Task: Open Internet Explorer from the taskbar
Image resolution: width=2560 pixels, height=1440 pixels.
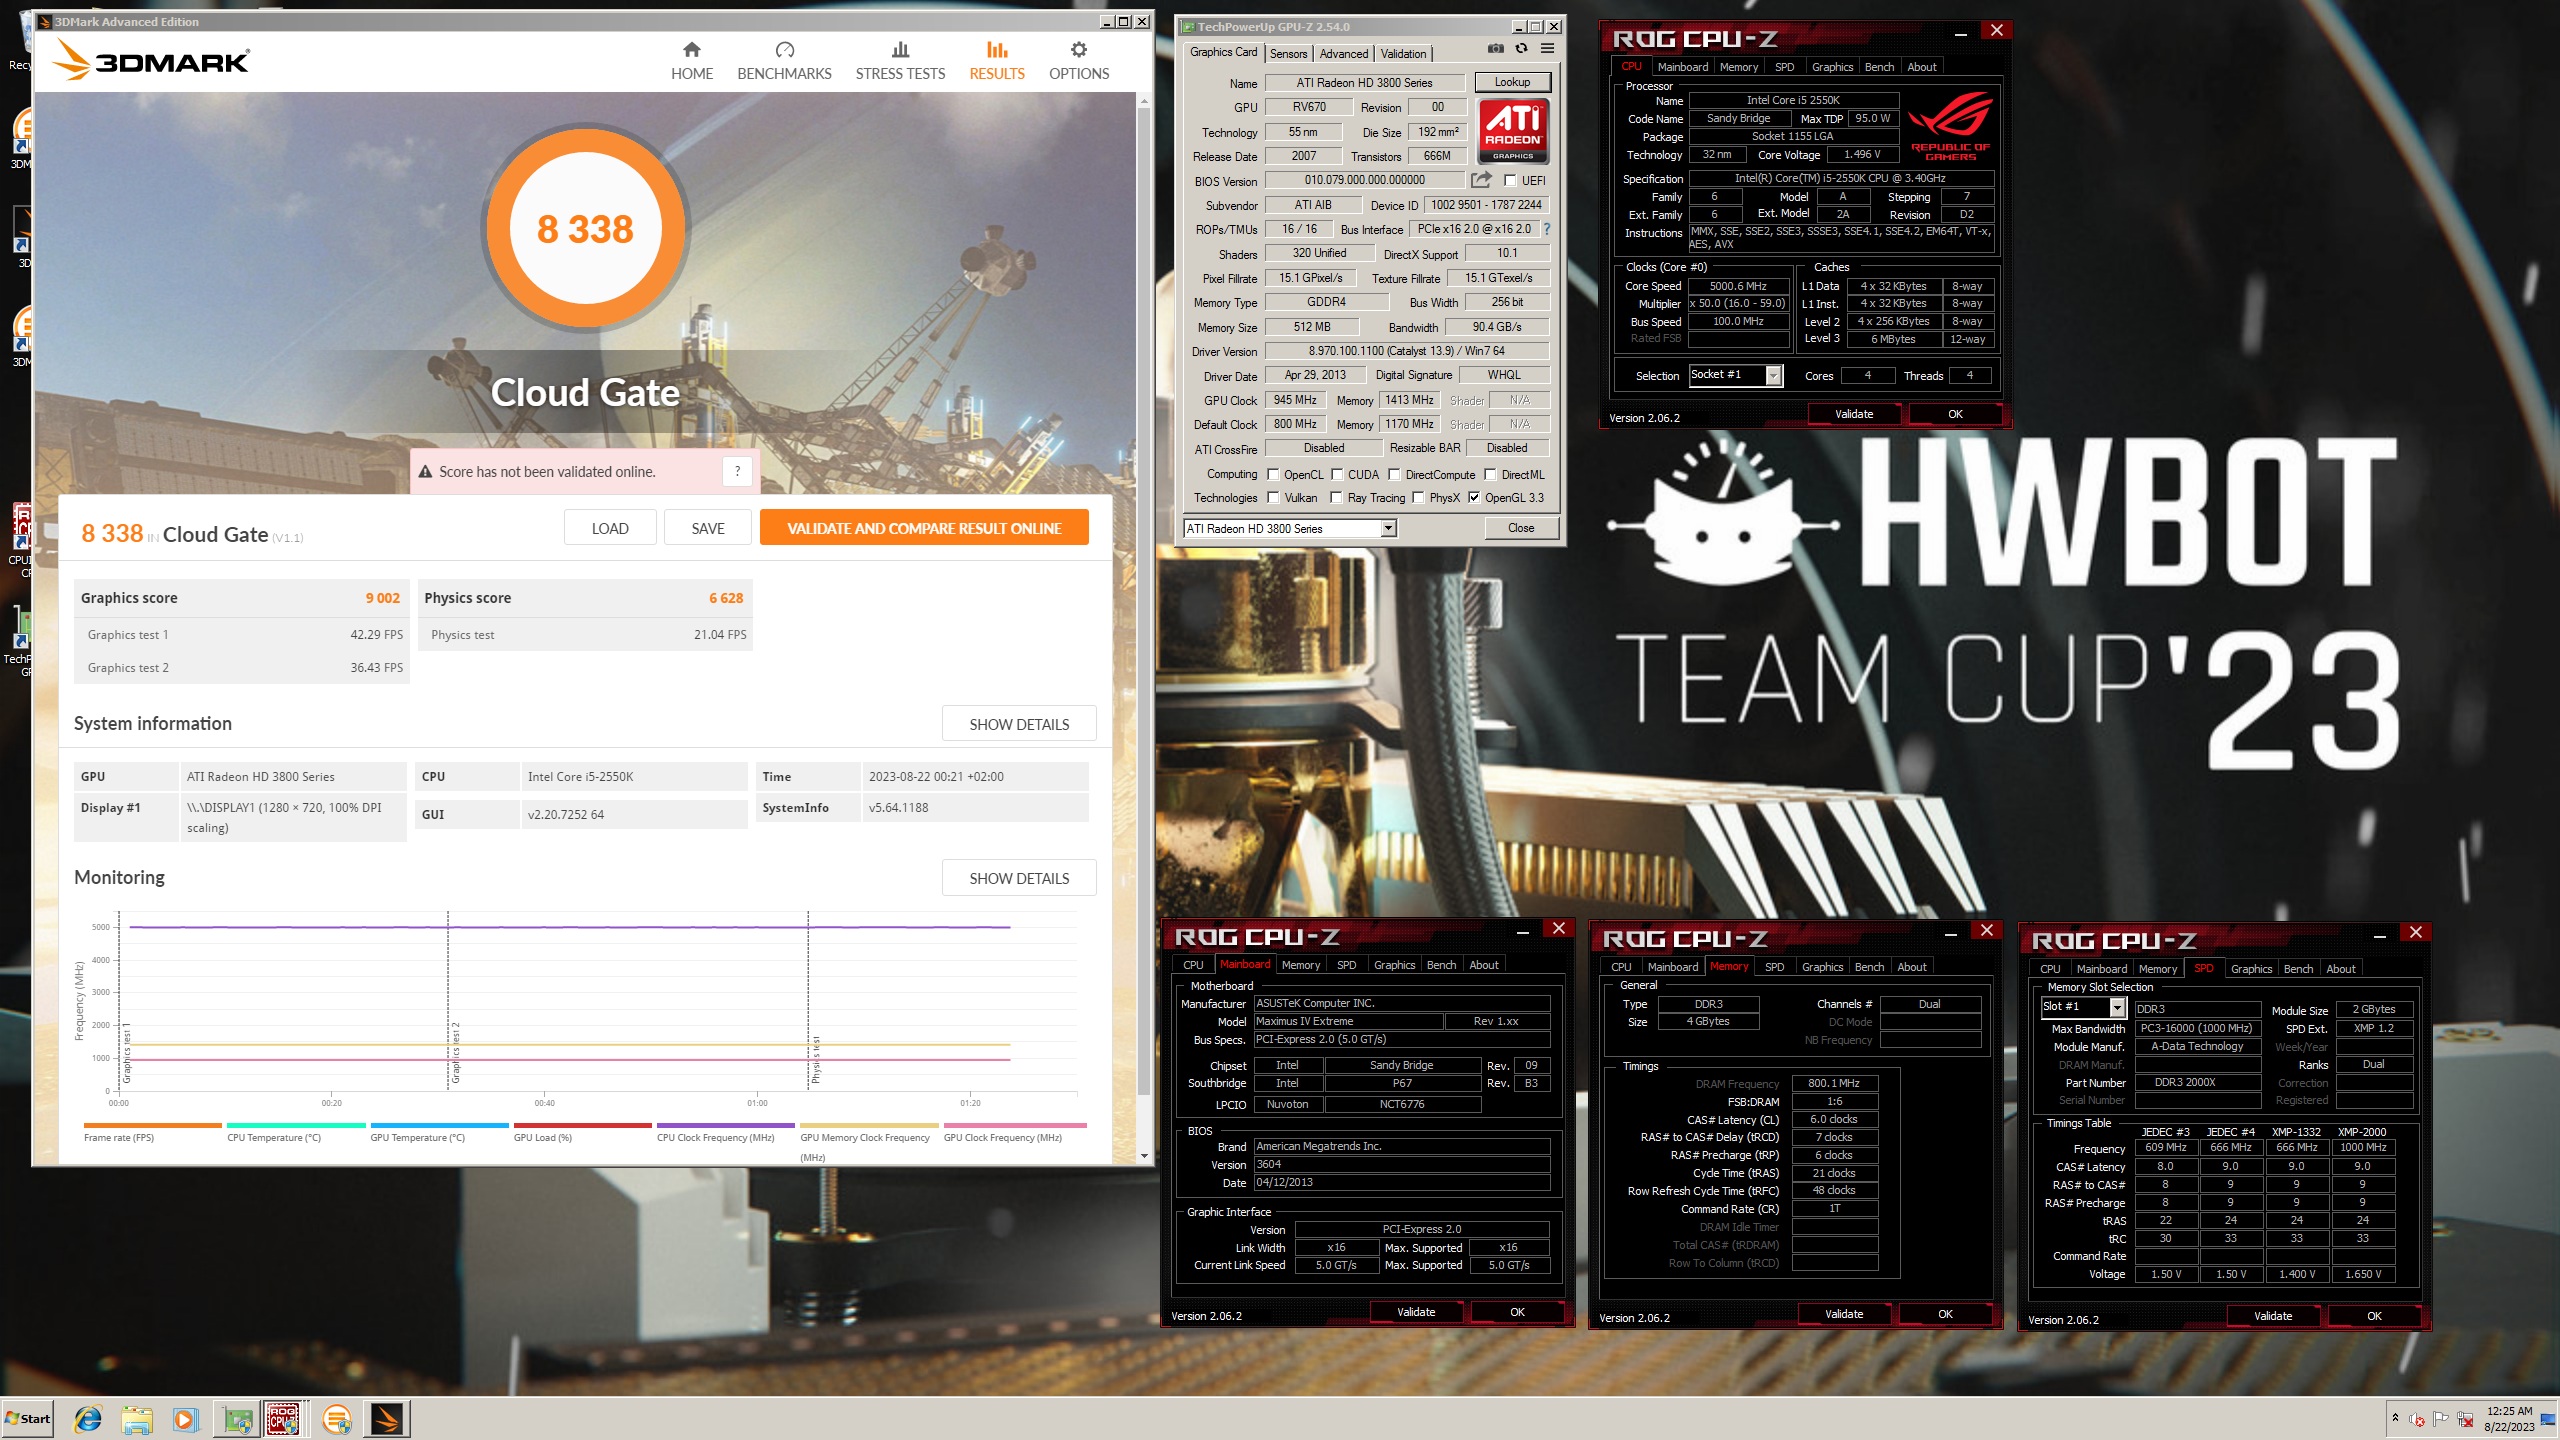Action: click(x=89, y=1419)
